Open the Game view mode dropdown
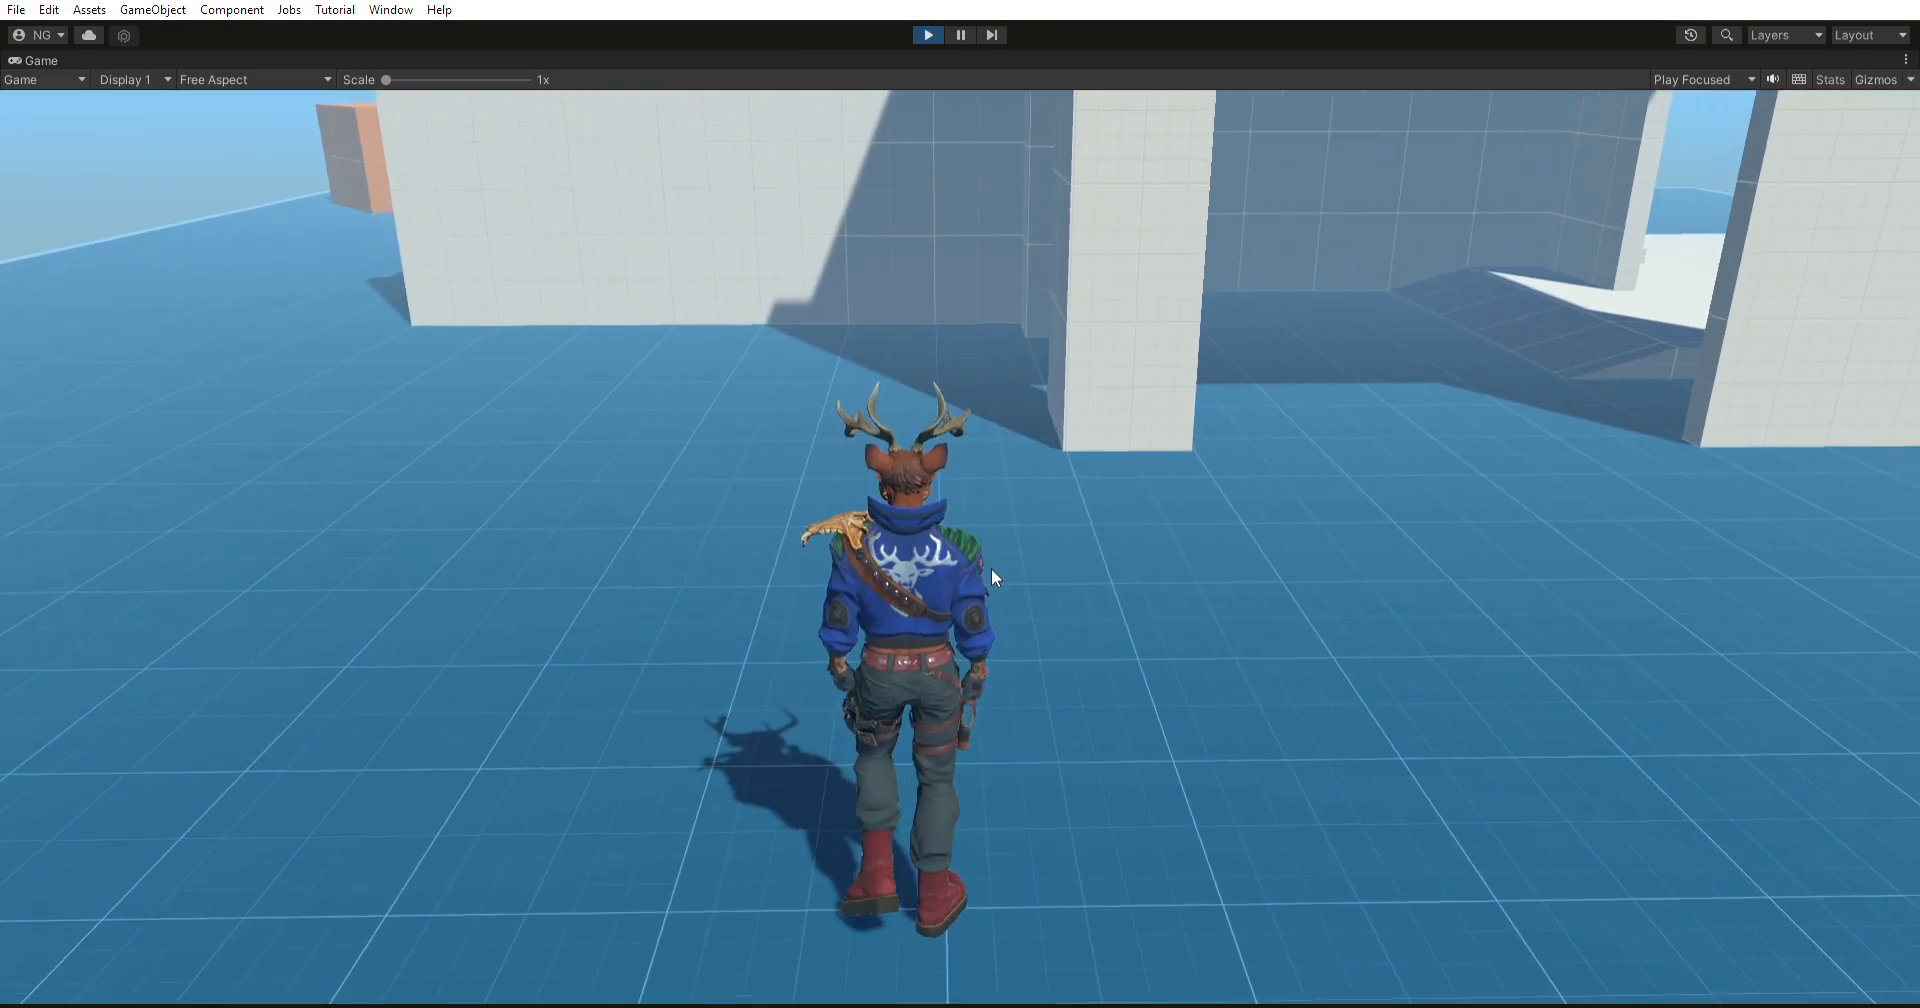1920x1008 pixels. 45,80
